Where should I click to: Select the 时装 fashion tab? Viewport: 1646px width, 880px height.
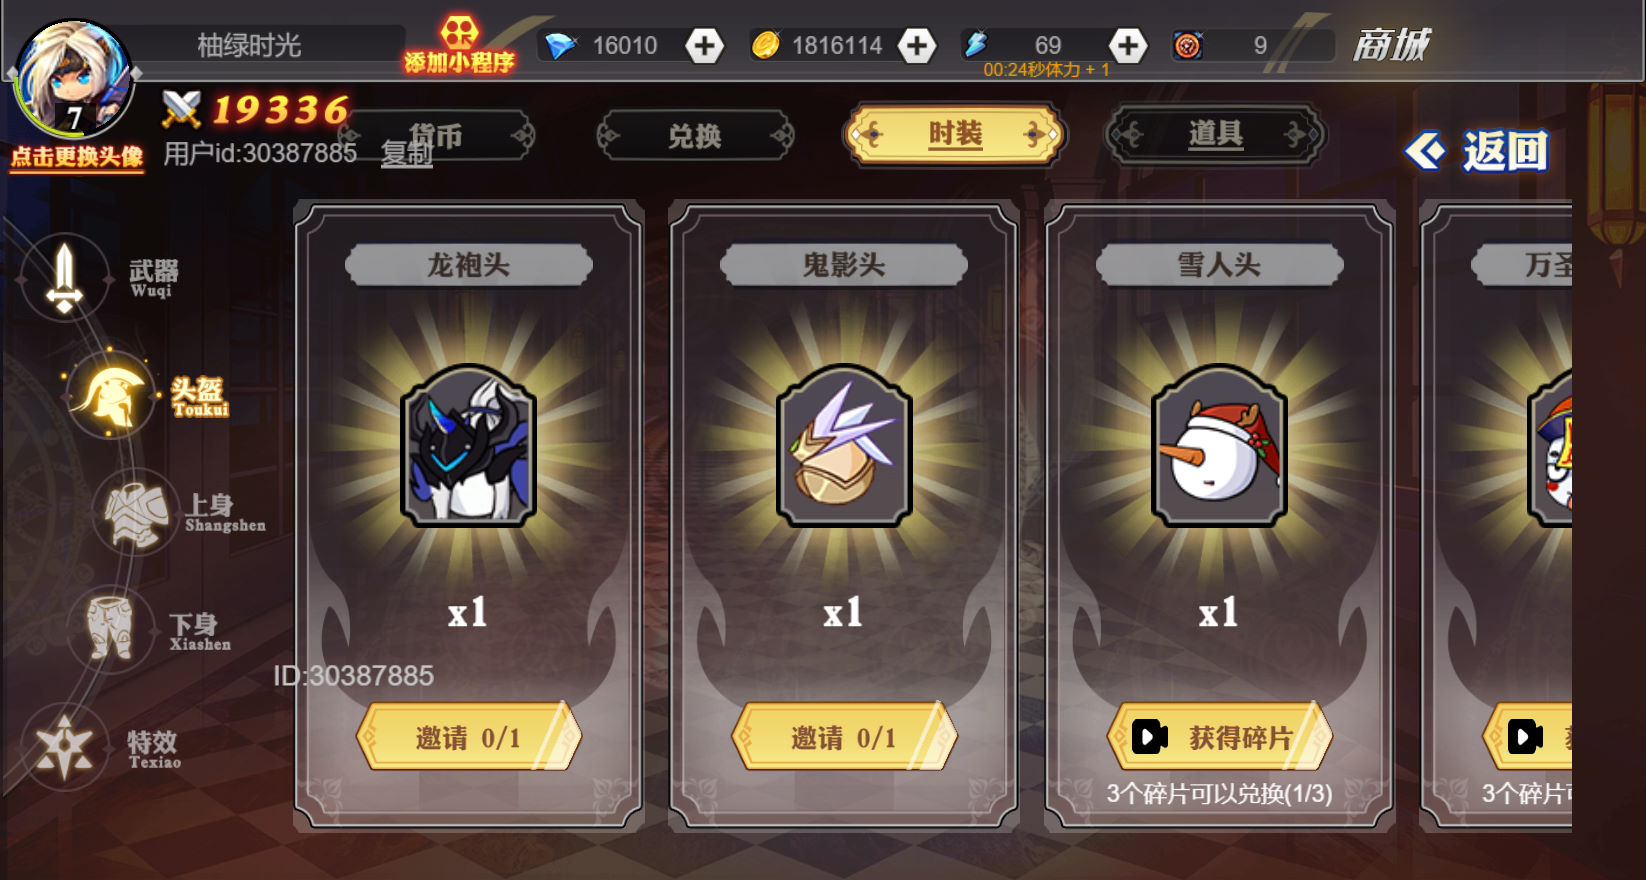pyautogui.click(x=955, y=134)
